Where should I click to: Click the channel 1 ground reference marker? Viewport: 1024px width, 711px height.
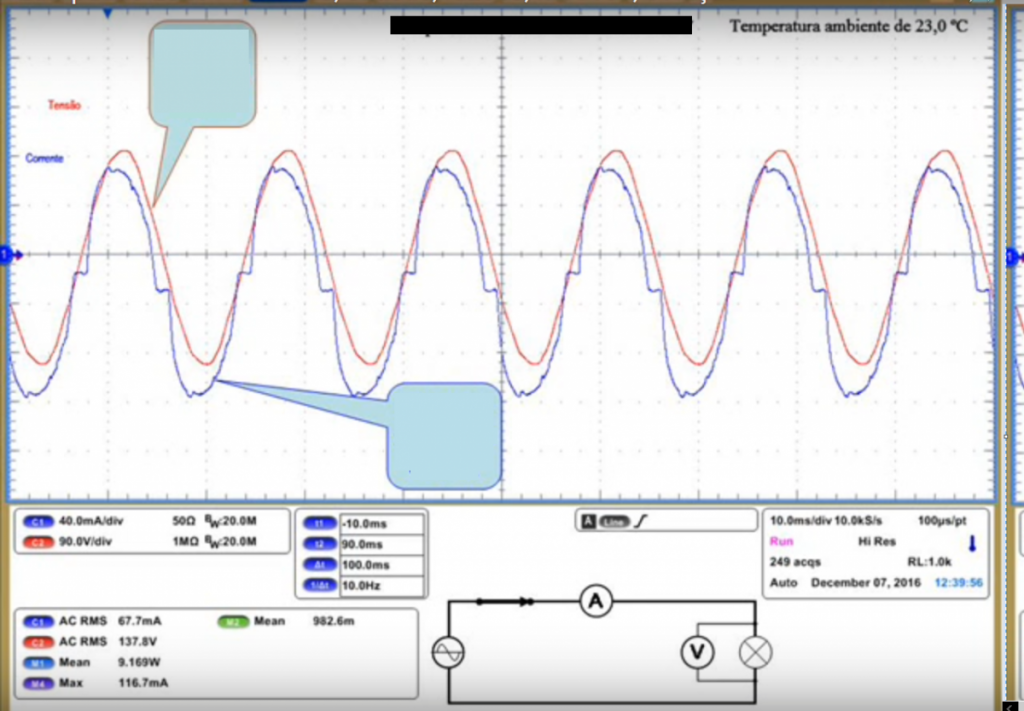[4, 256]
